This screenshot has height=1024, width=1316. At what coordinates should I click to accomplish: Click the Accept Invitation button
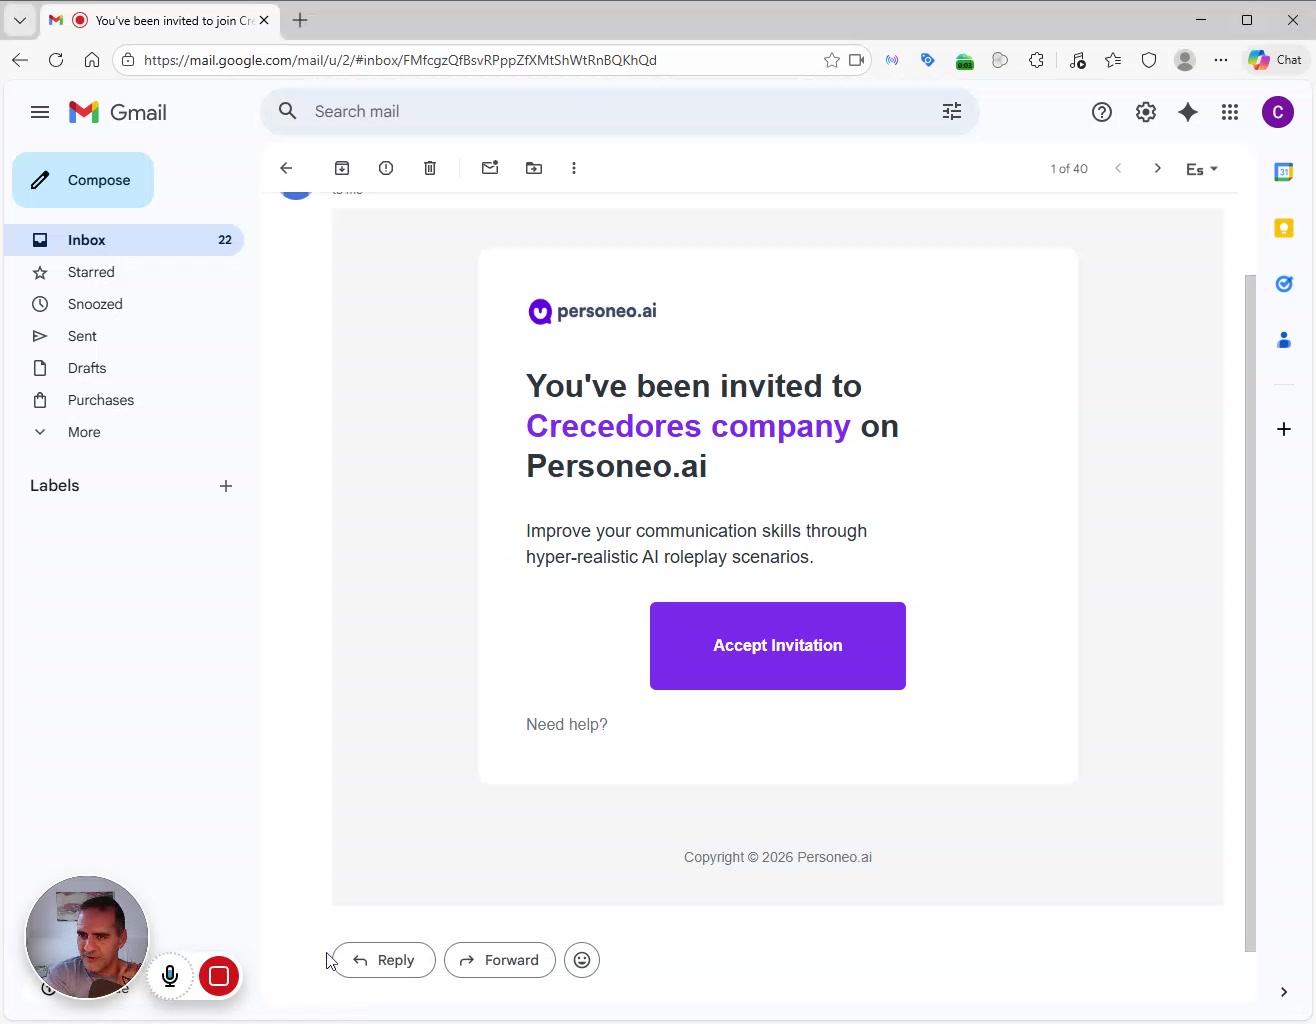[778, 646]
